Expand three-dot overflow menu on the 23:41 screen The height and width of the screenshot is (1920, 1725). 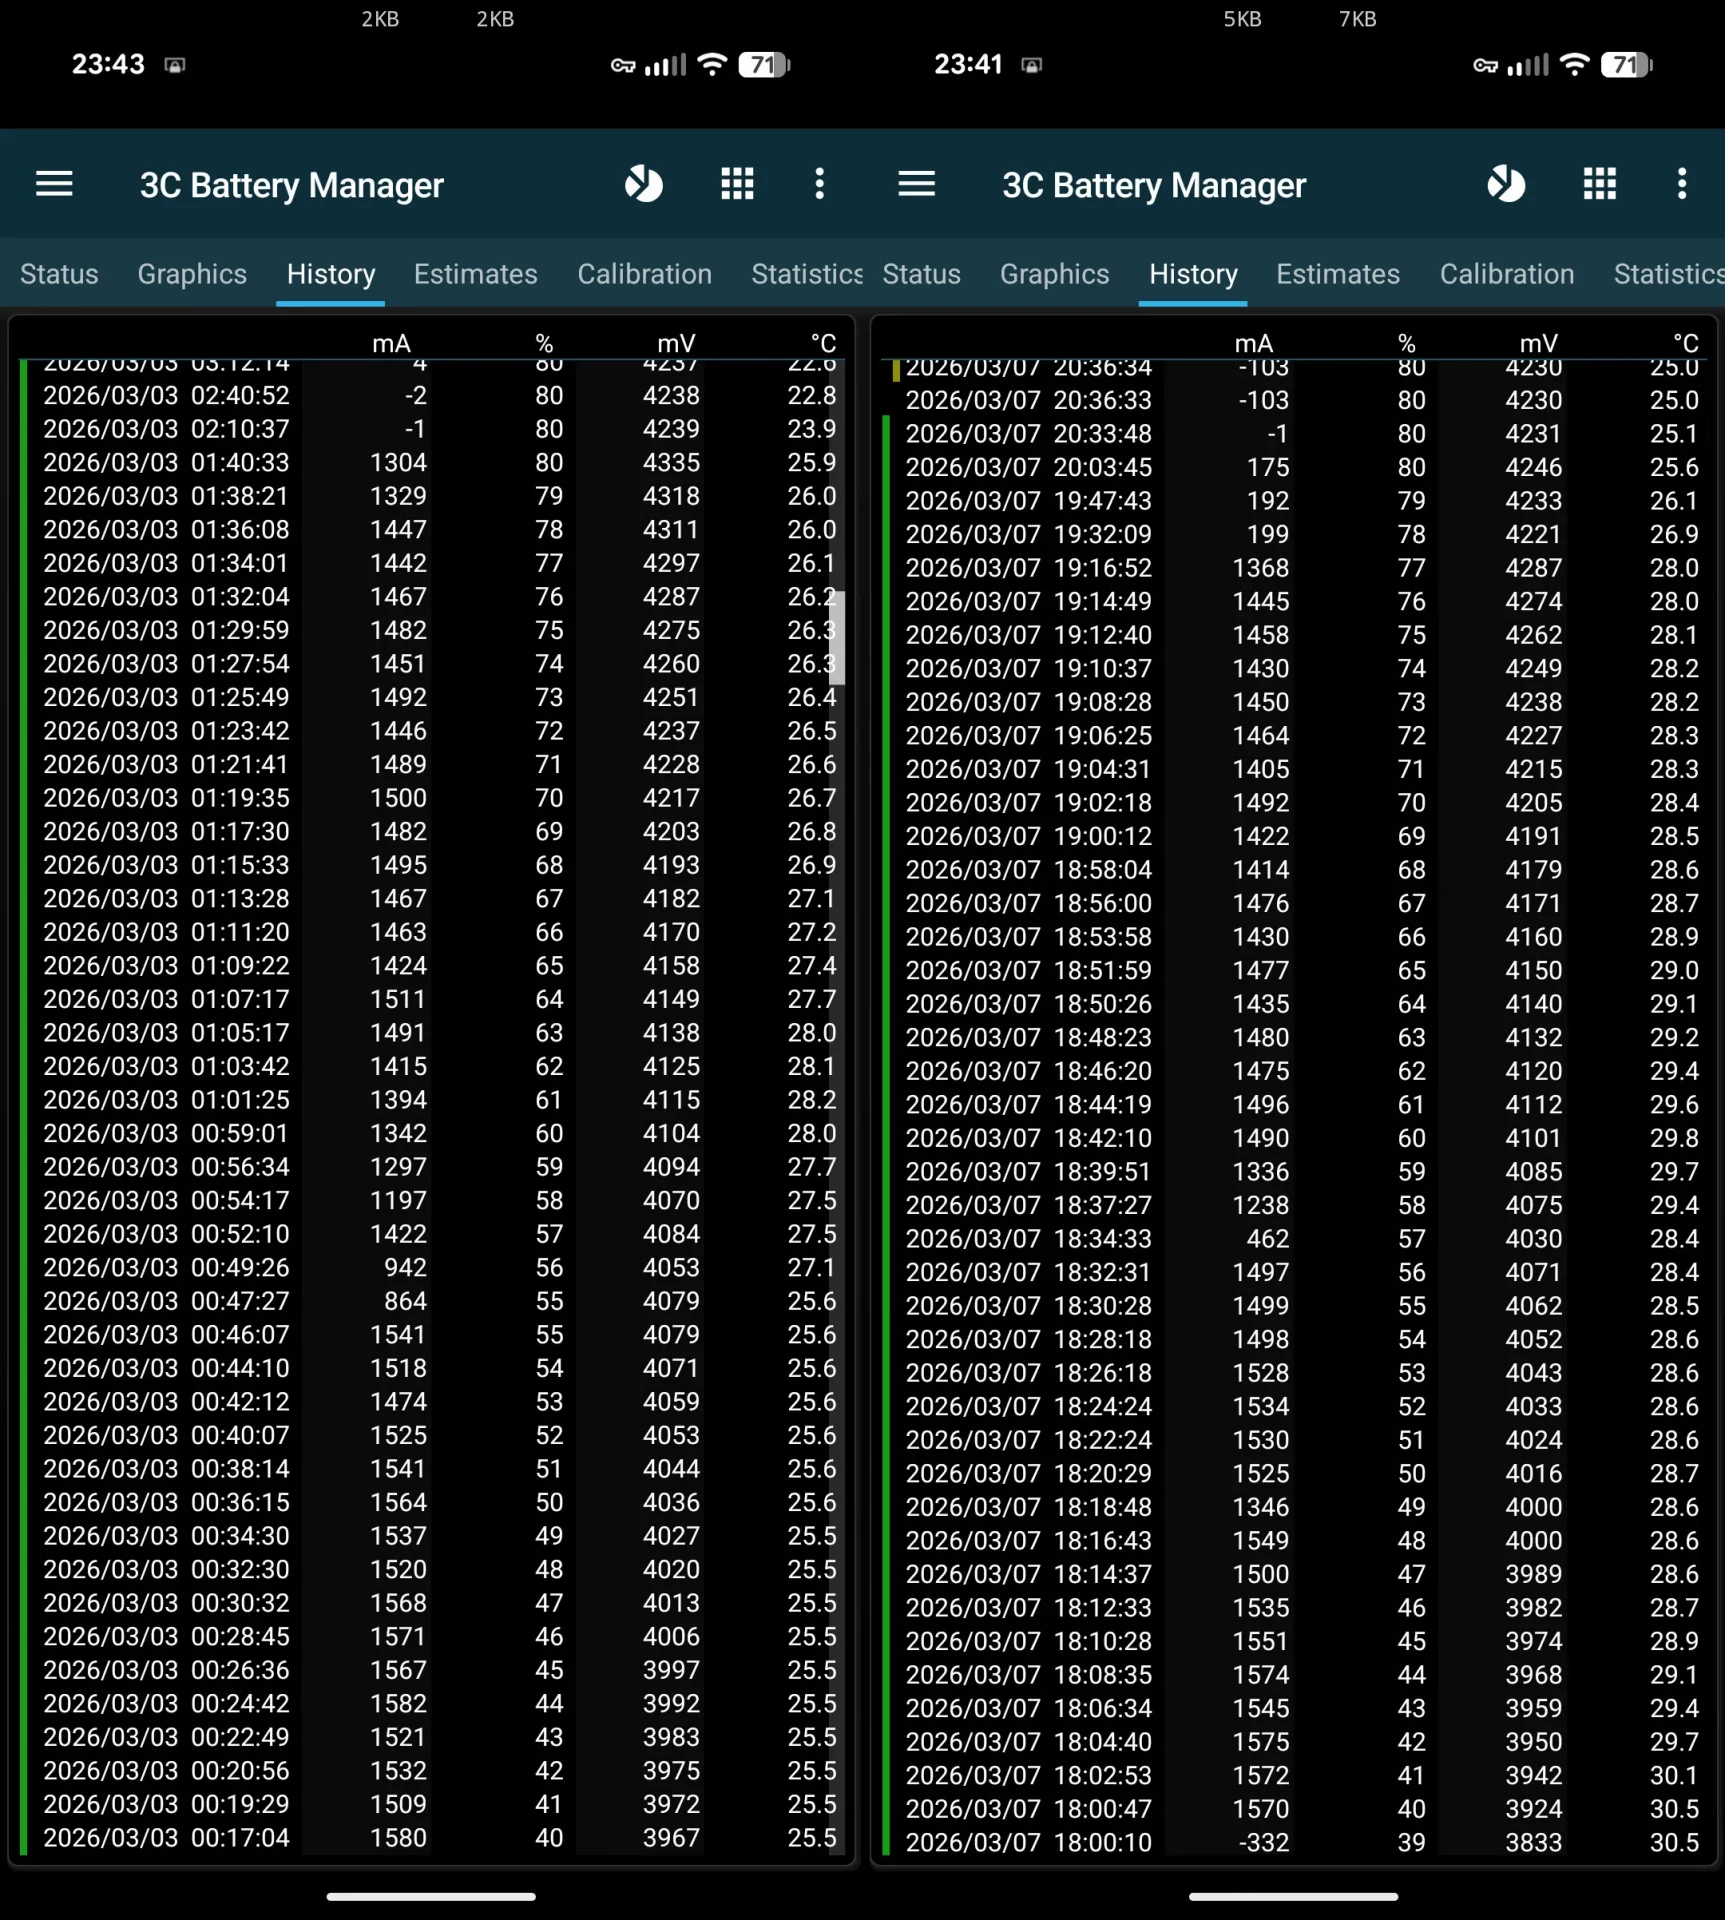point(1682,184)
